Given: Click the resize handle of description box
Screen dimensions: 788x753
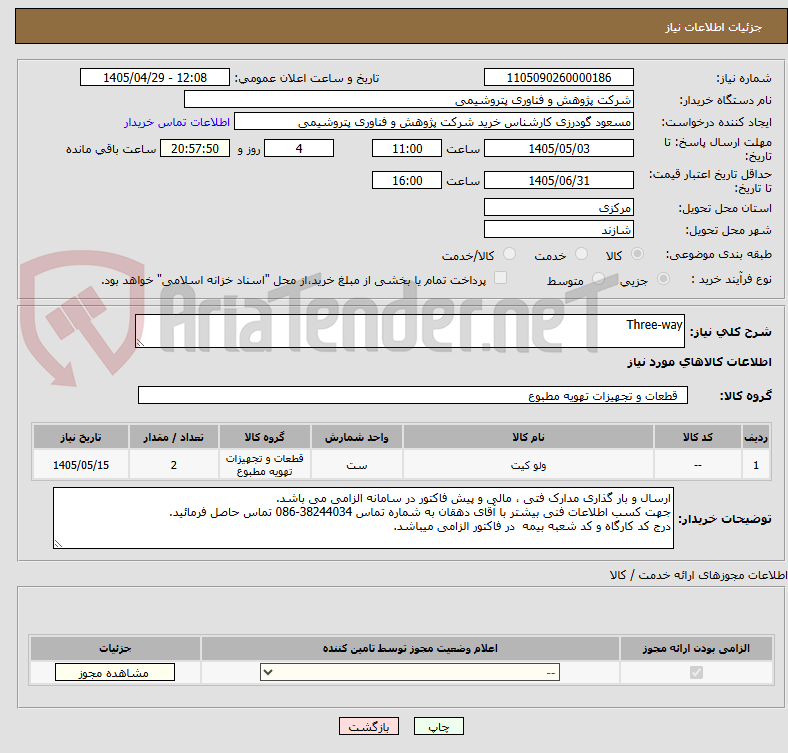Looking at the screenshot, I should 140,343.
